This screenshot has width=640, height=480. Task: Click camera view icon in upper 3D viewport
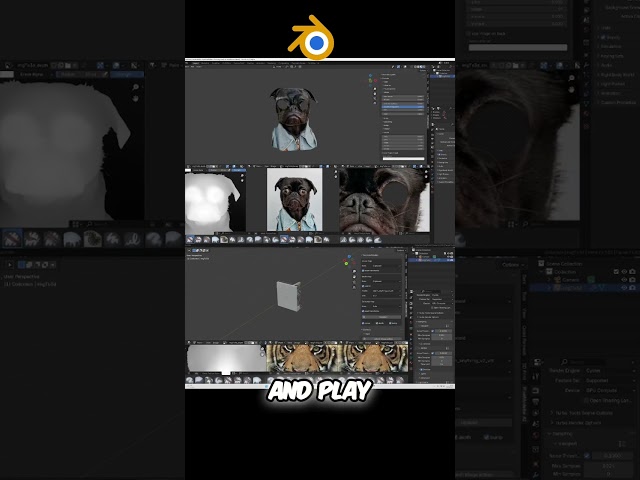pyautogui.click(x=375, y=99)
